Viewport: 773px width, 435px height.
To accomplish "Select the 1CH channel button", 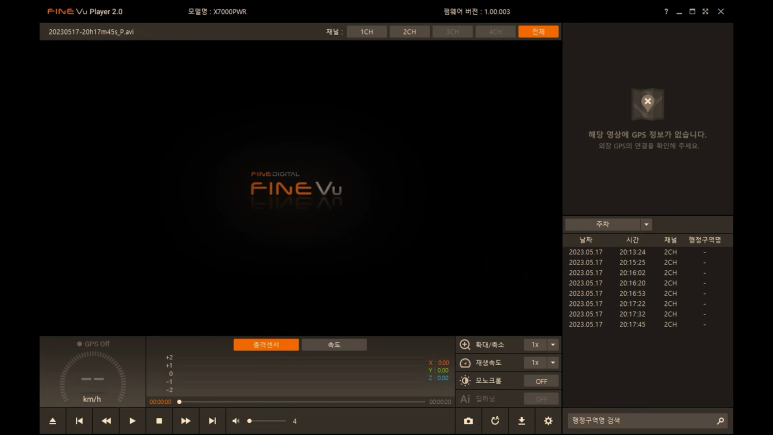I will (367, 32).
